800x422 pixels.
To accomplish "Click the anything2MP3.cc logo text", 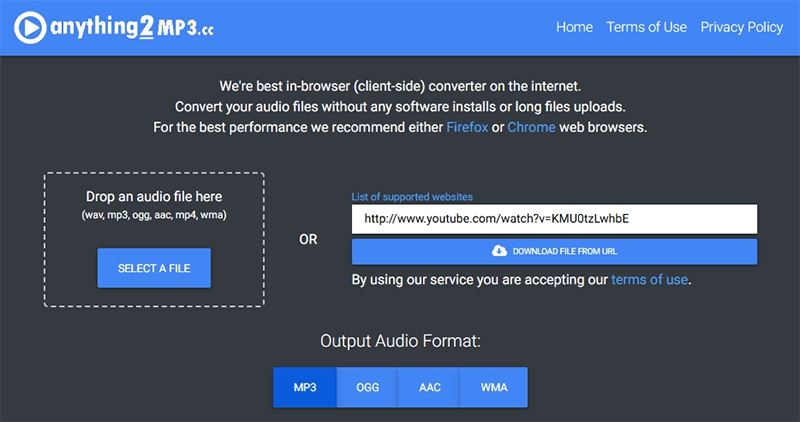I will pos(130,29).
